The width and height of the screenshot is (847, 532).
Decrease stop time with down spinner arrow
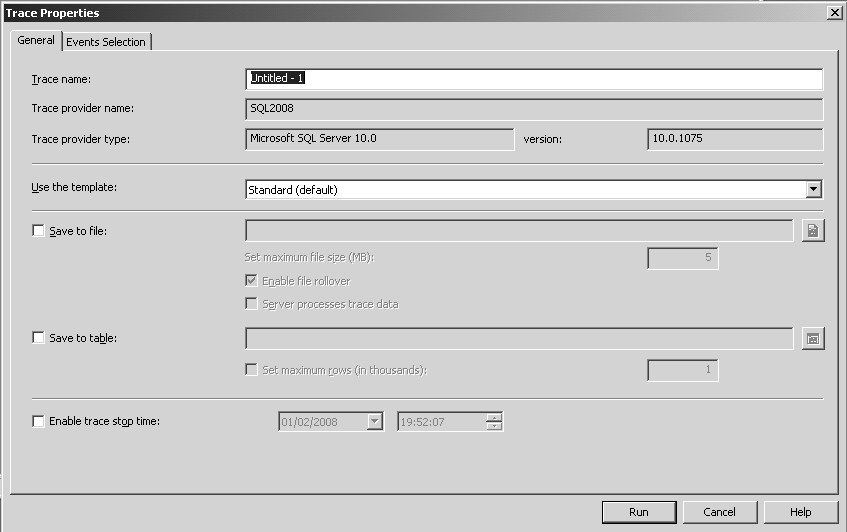[x=494, y=426]
